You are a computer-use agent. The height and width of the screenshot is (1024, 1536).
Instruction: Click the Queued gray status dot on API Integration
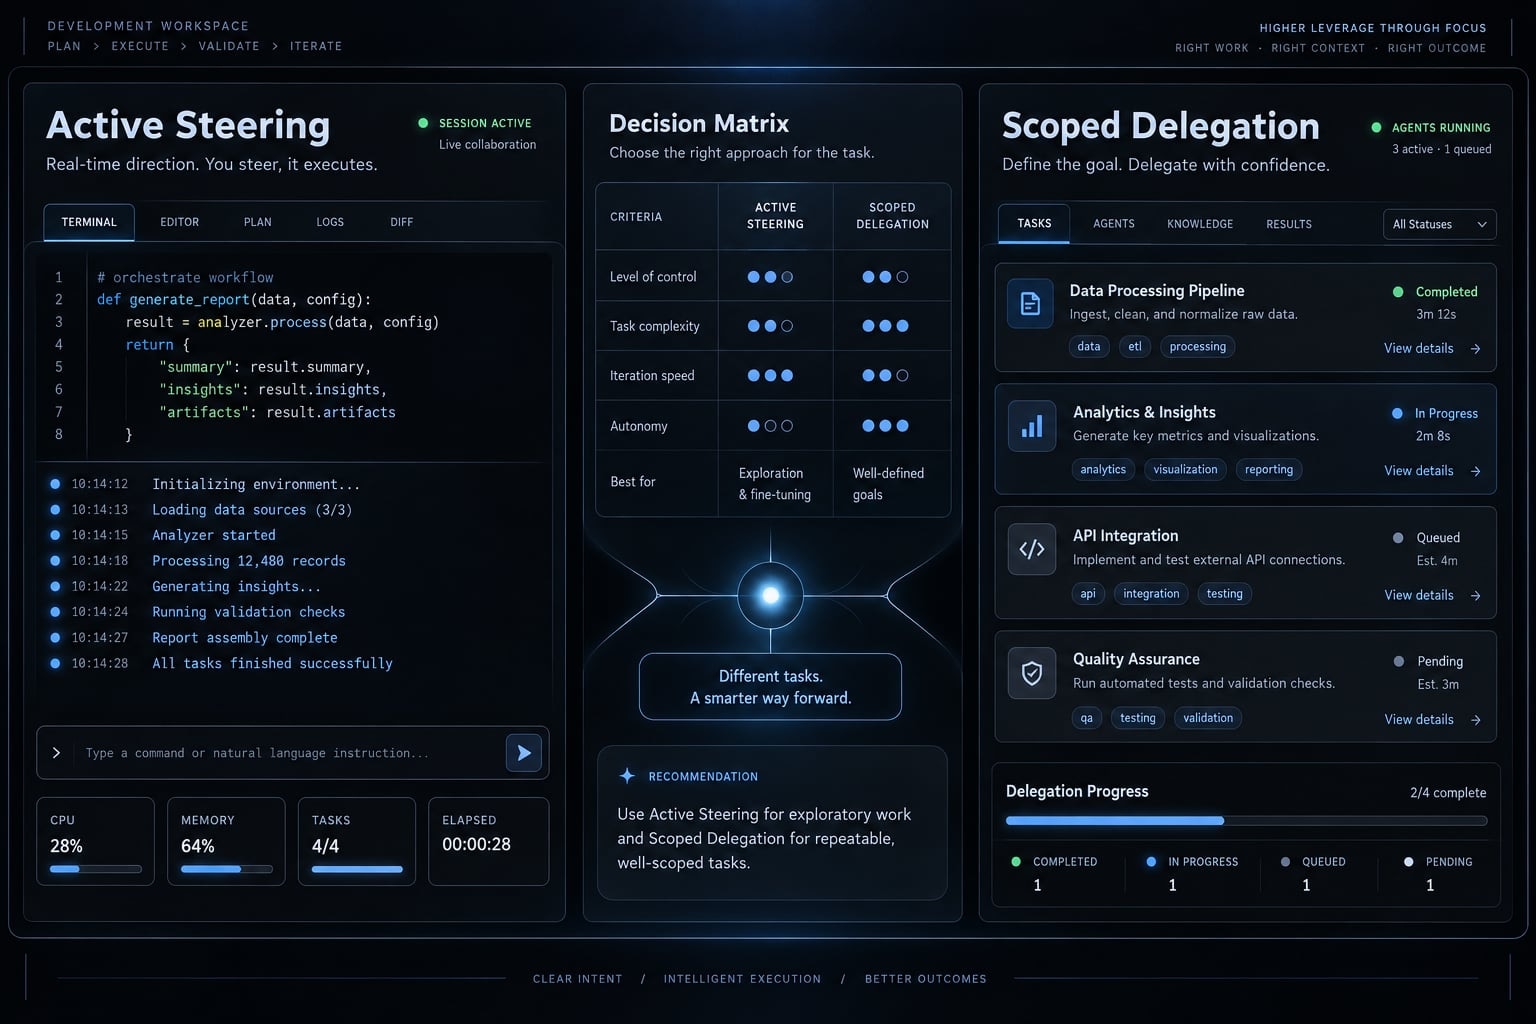[1398, 538]
